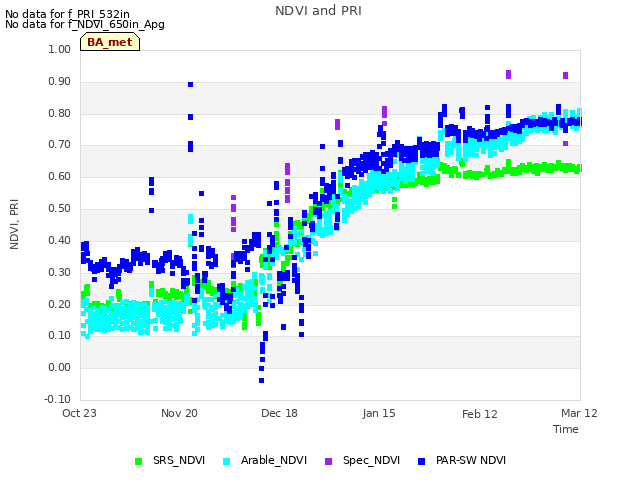Click the 'No data for f_NDVI_650in_Apg' message
This screenshot has width=640, height=480.
(x=85, y=24)
